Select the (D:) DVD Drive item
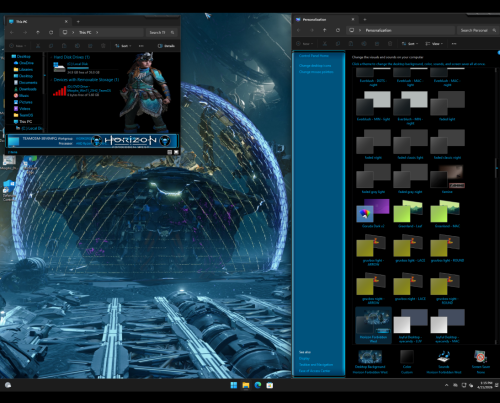The width and height of the screenshot is (500, 403). pyautogui.click(x=82, y=91)
